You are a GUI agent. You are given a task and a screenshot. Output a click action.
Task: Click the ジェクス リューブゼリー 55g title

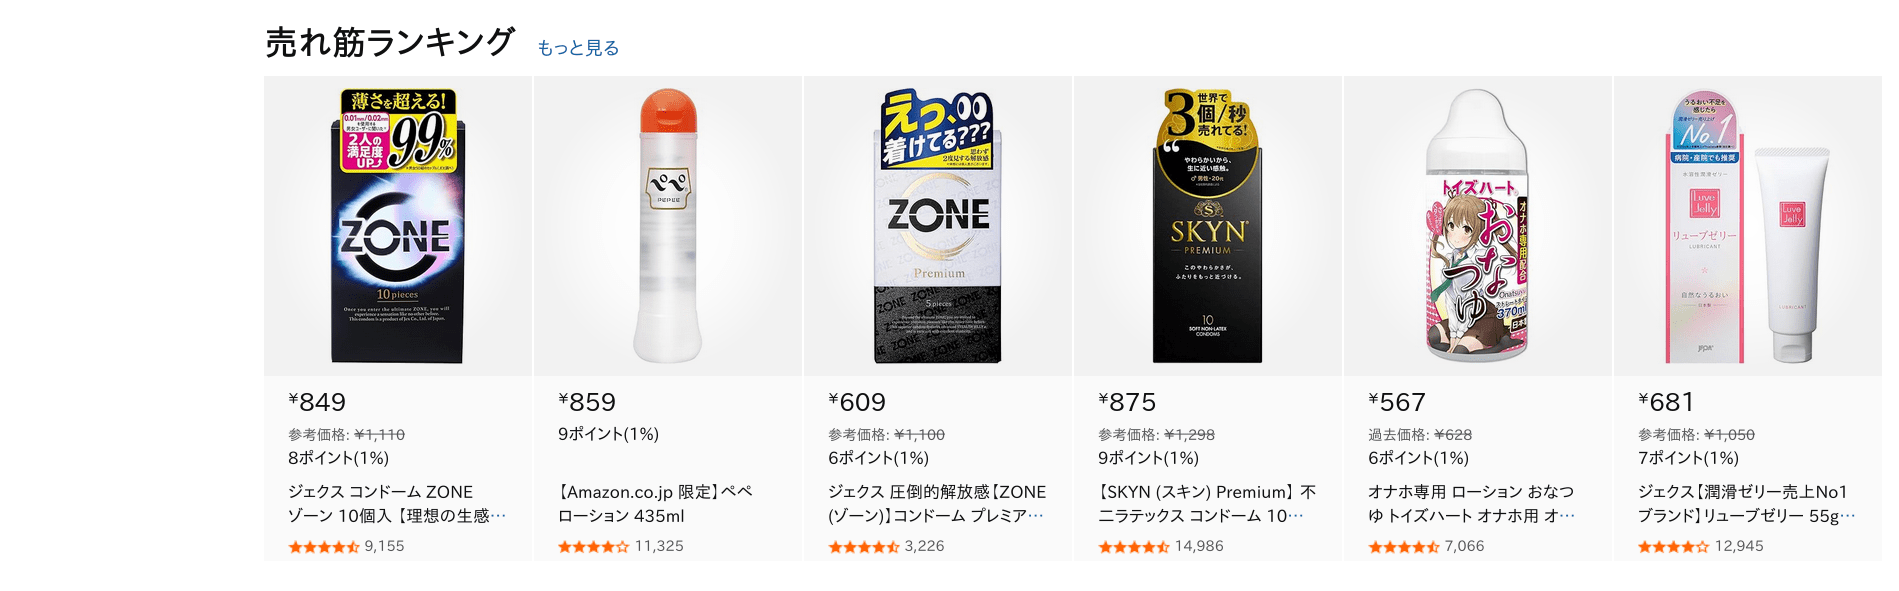click(x=1746, y=504)
